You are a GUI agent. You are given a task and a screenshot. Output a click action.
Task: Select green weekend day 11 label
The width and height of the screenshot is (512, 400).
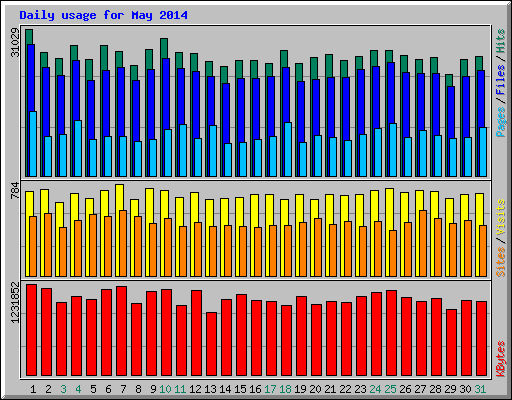(x=180, y=389)
